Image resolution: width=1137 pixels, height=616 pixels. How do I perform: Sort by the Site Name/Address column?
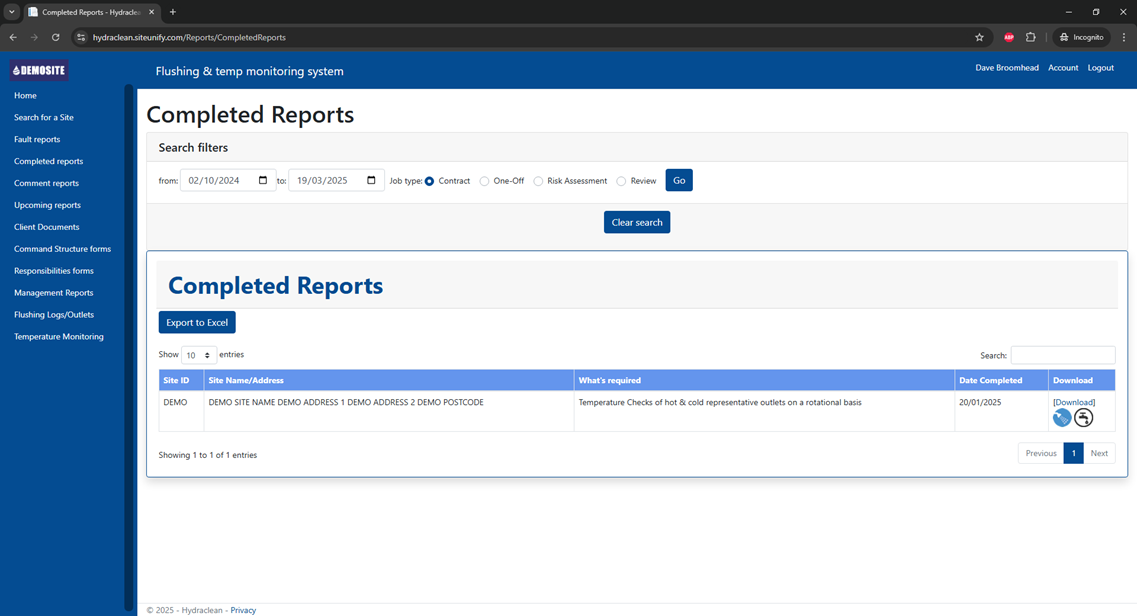[389, 380]
